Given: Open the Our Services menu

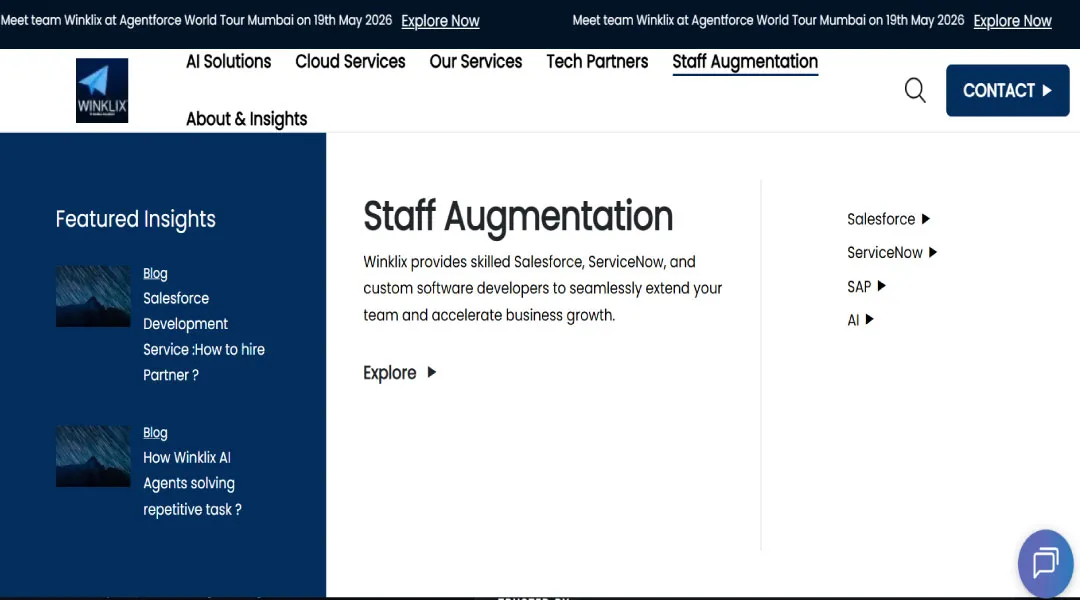Looking at the screenshot, I should (x=476, y=62).
